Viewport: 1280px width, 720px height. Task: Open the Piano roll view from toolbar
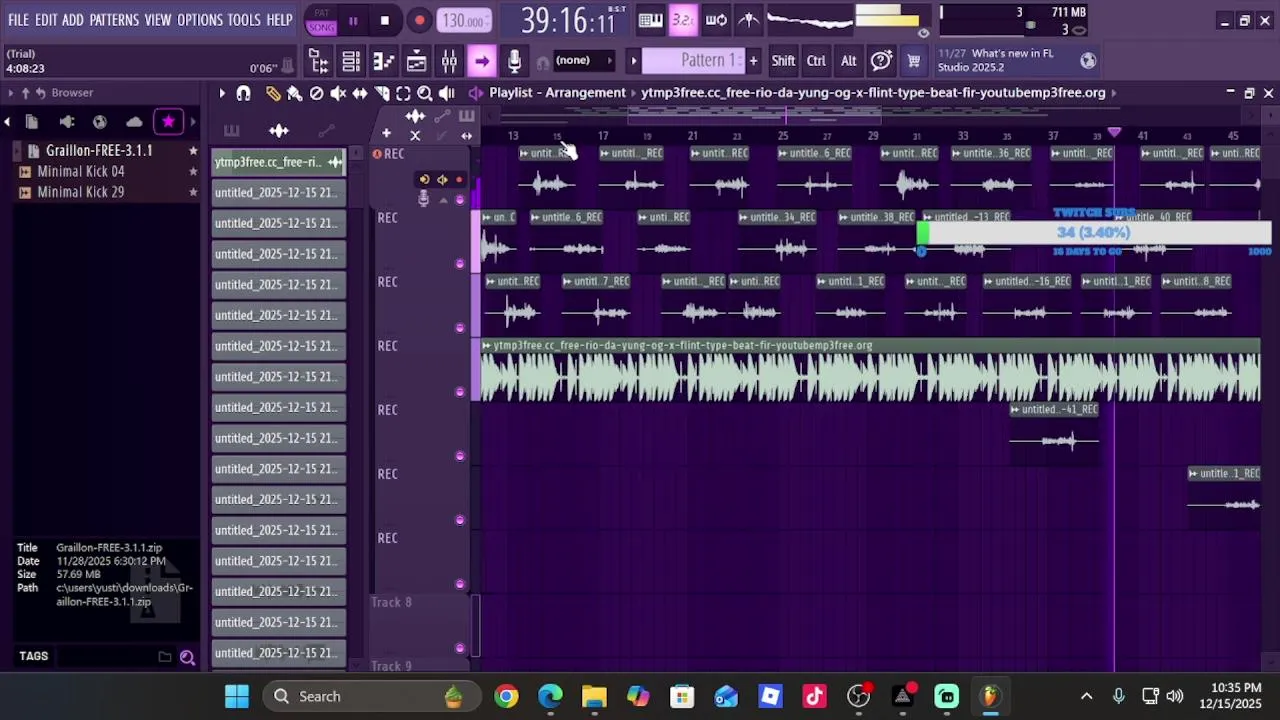384,62
